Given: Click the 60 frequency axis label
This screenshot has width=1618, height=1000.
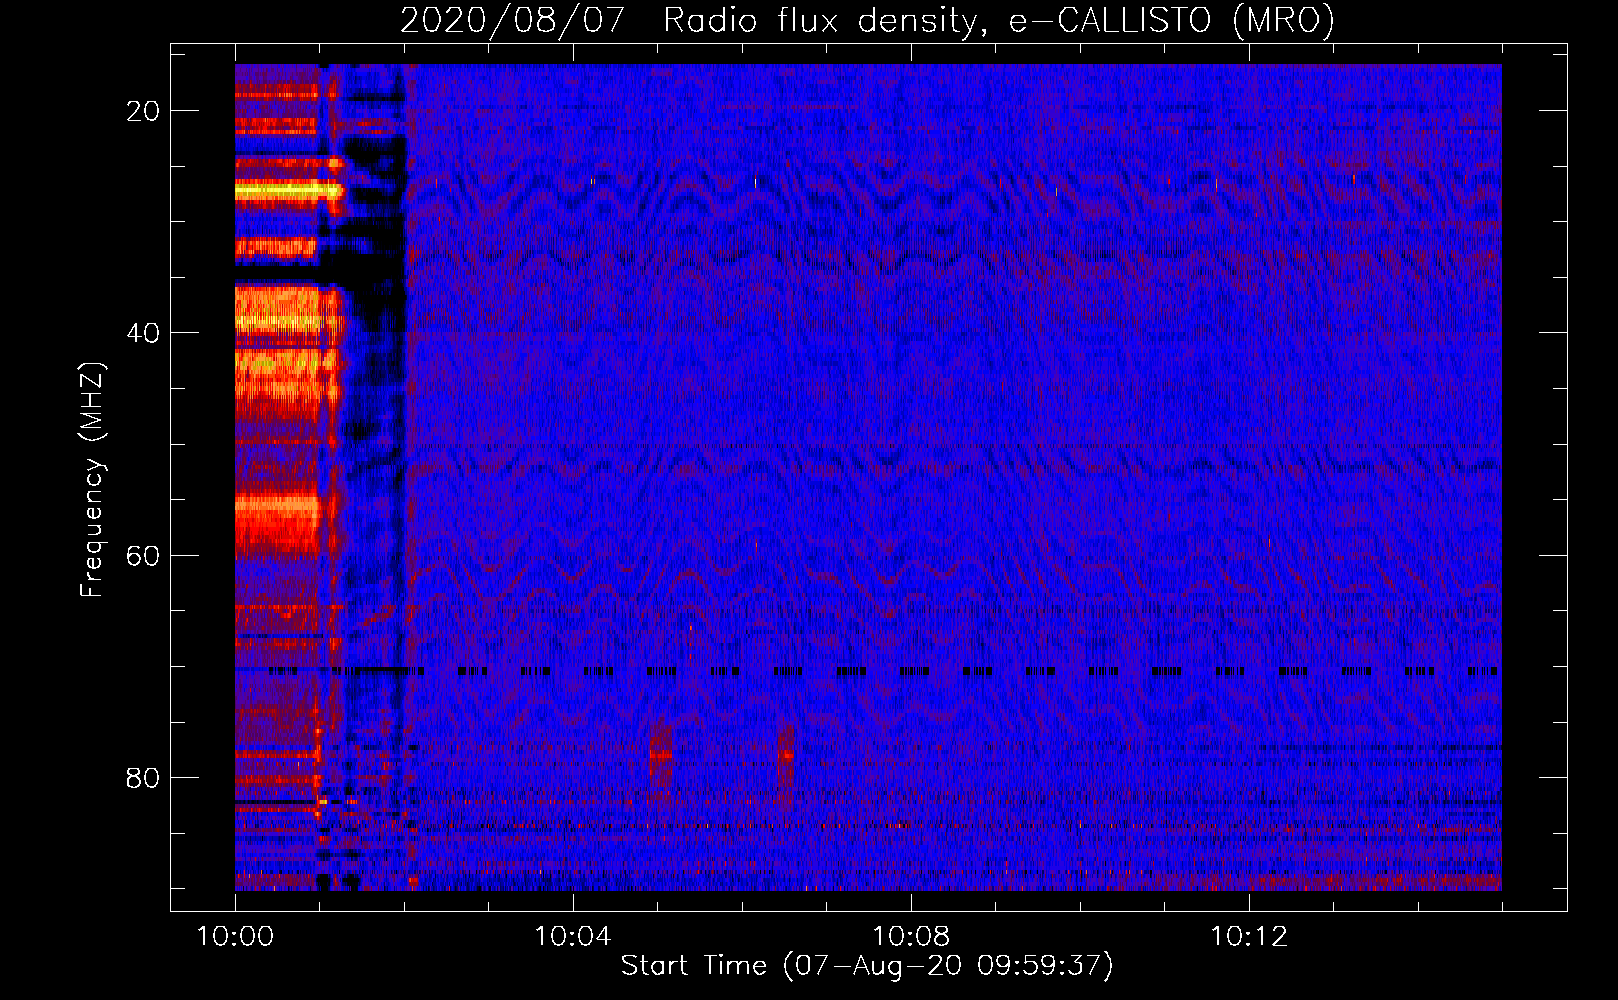Looking at the screenshot, I should (144, 555).
